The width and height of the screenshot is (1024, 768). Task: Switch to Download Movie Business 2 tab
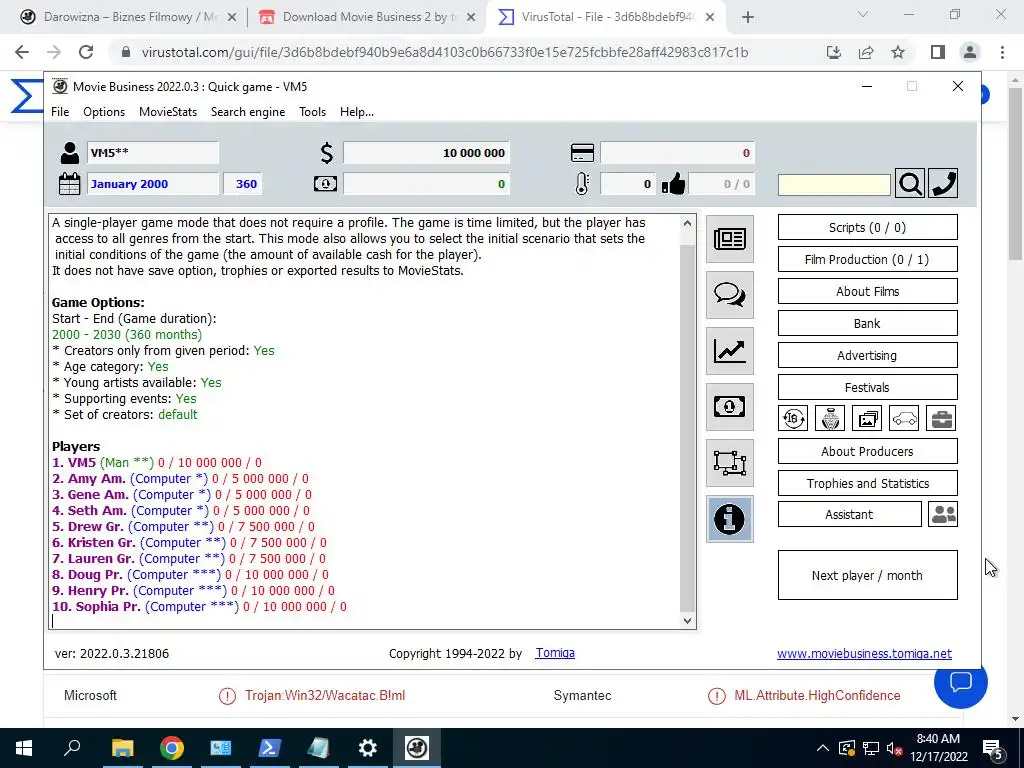pyautogui.click(x=366, y=17)
